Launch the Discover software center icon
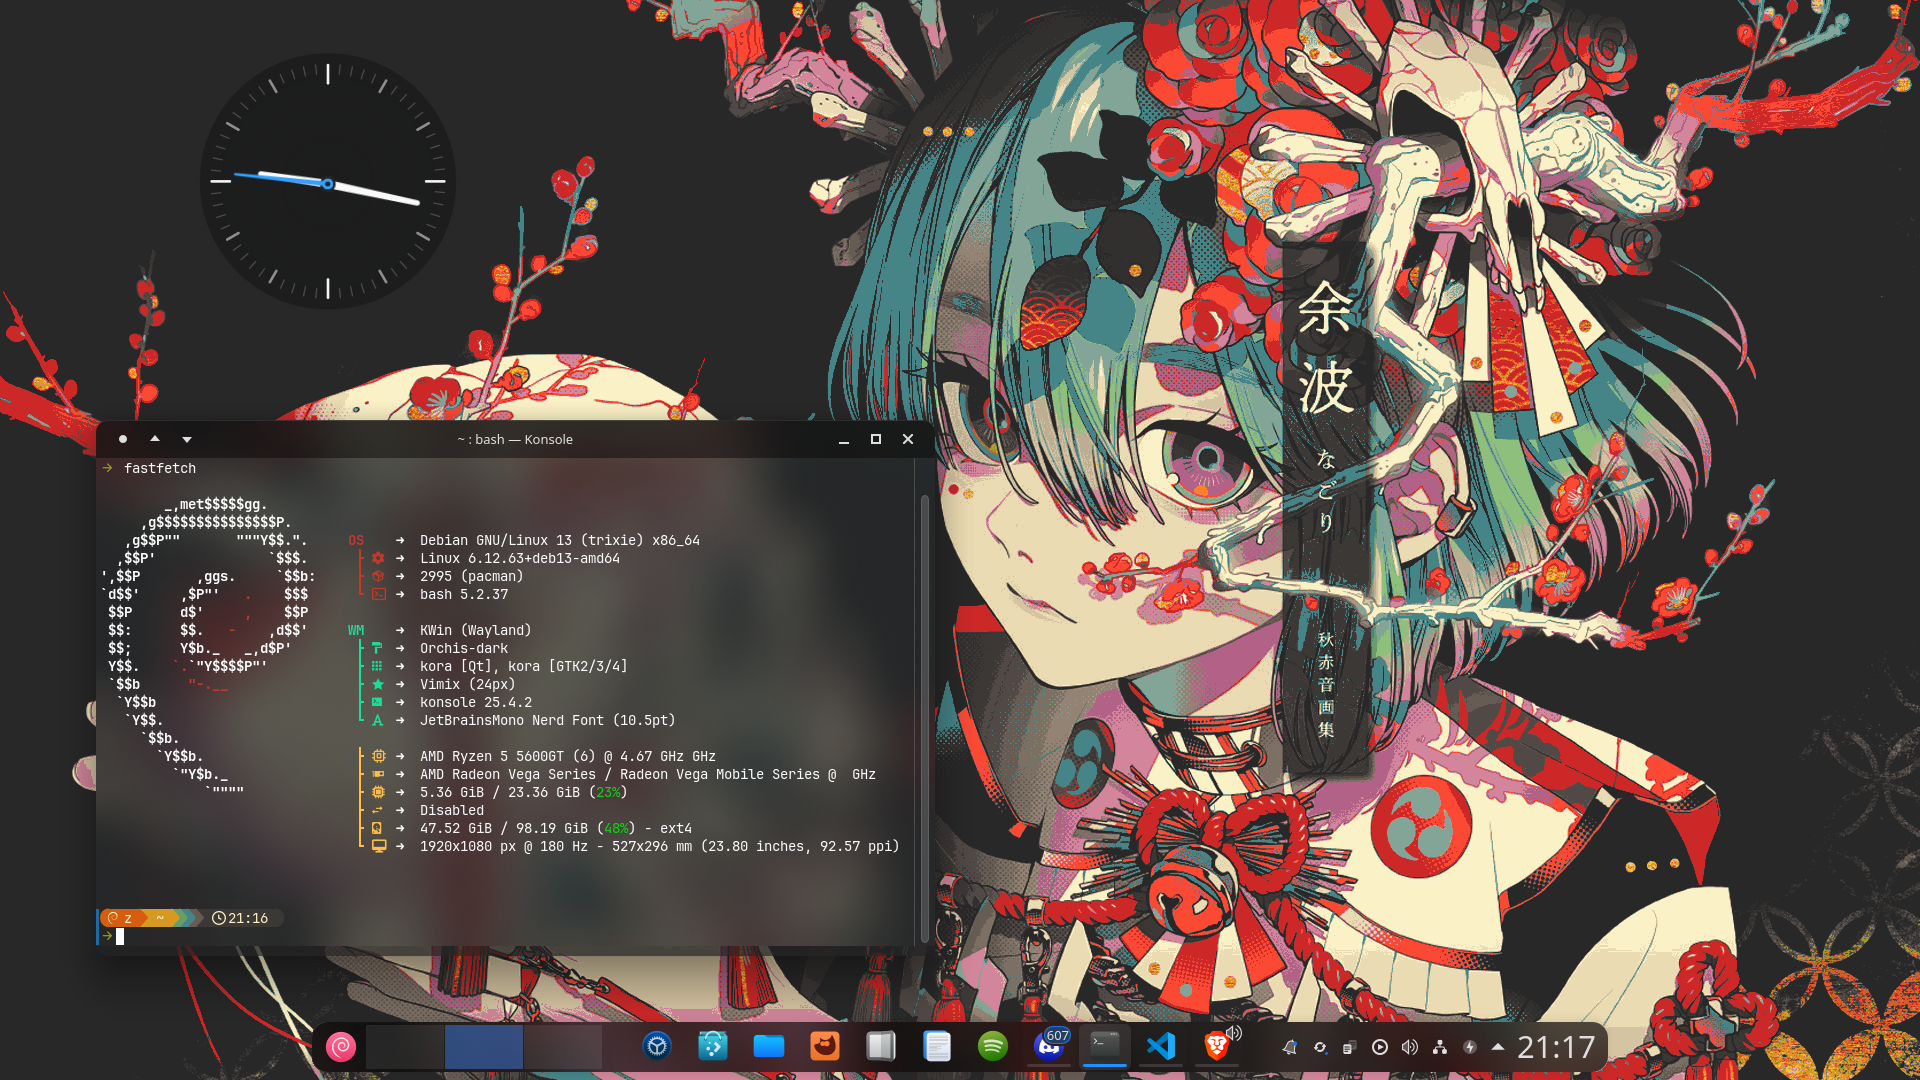The height and width of the screenshot is (1080, 1920). coord(713,1046)
